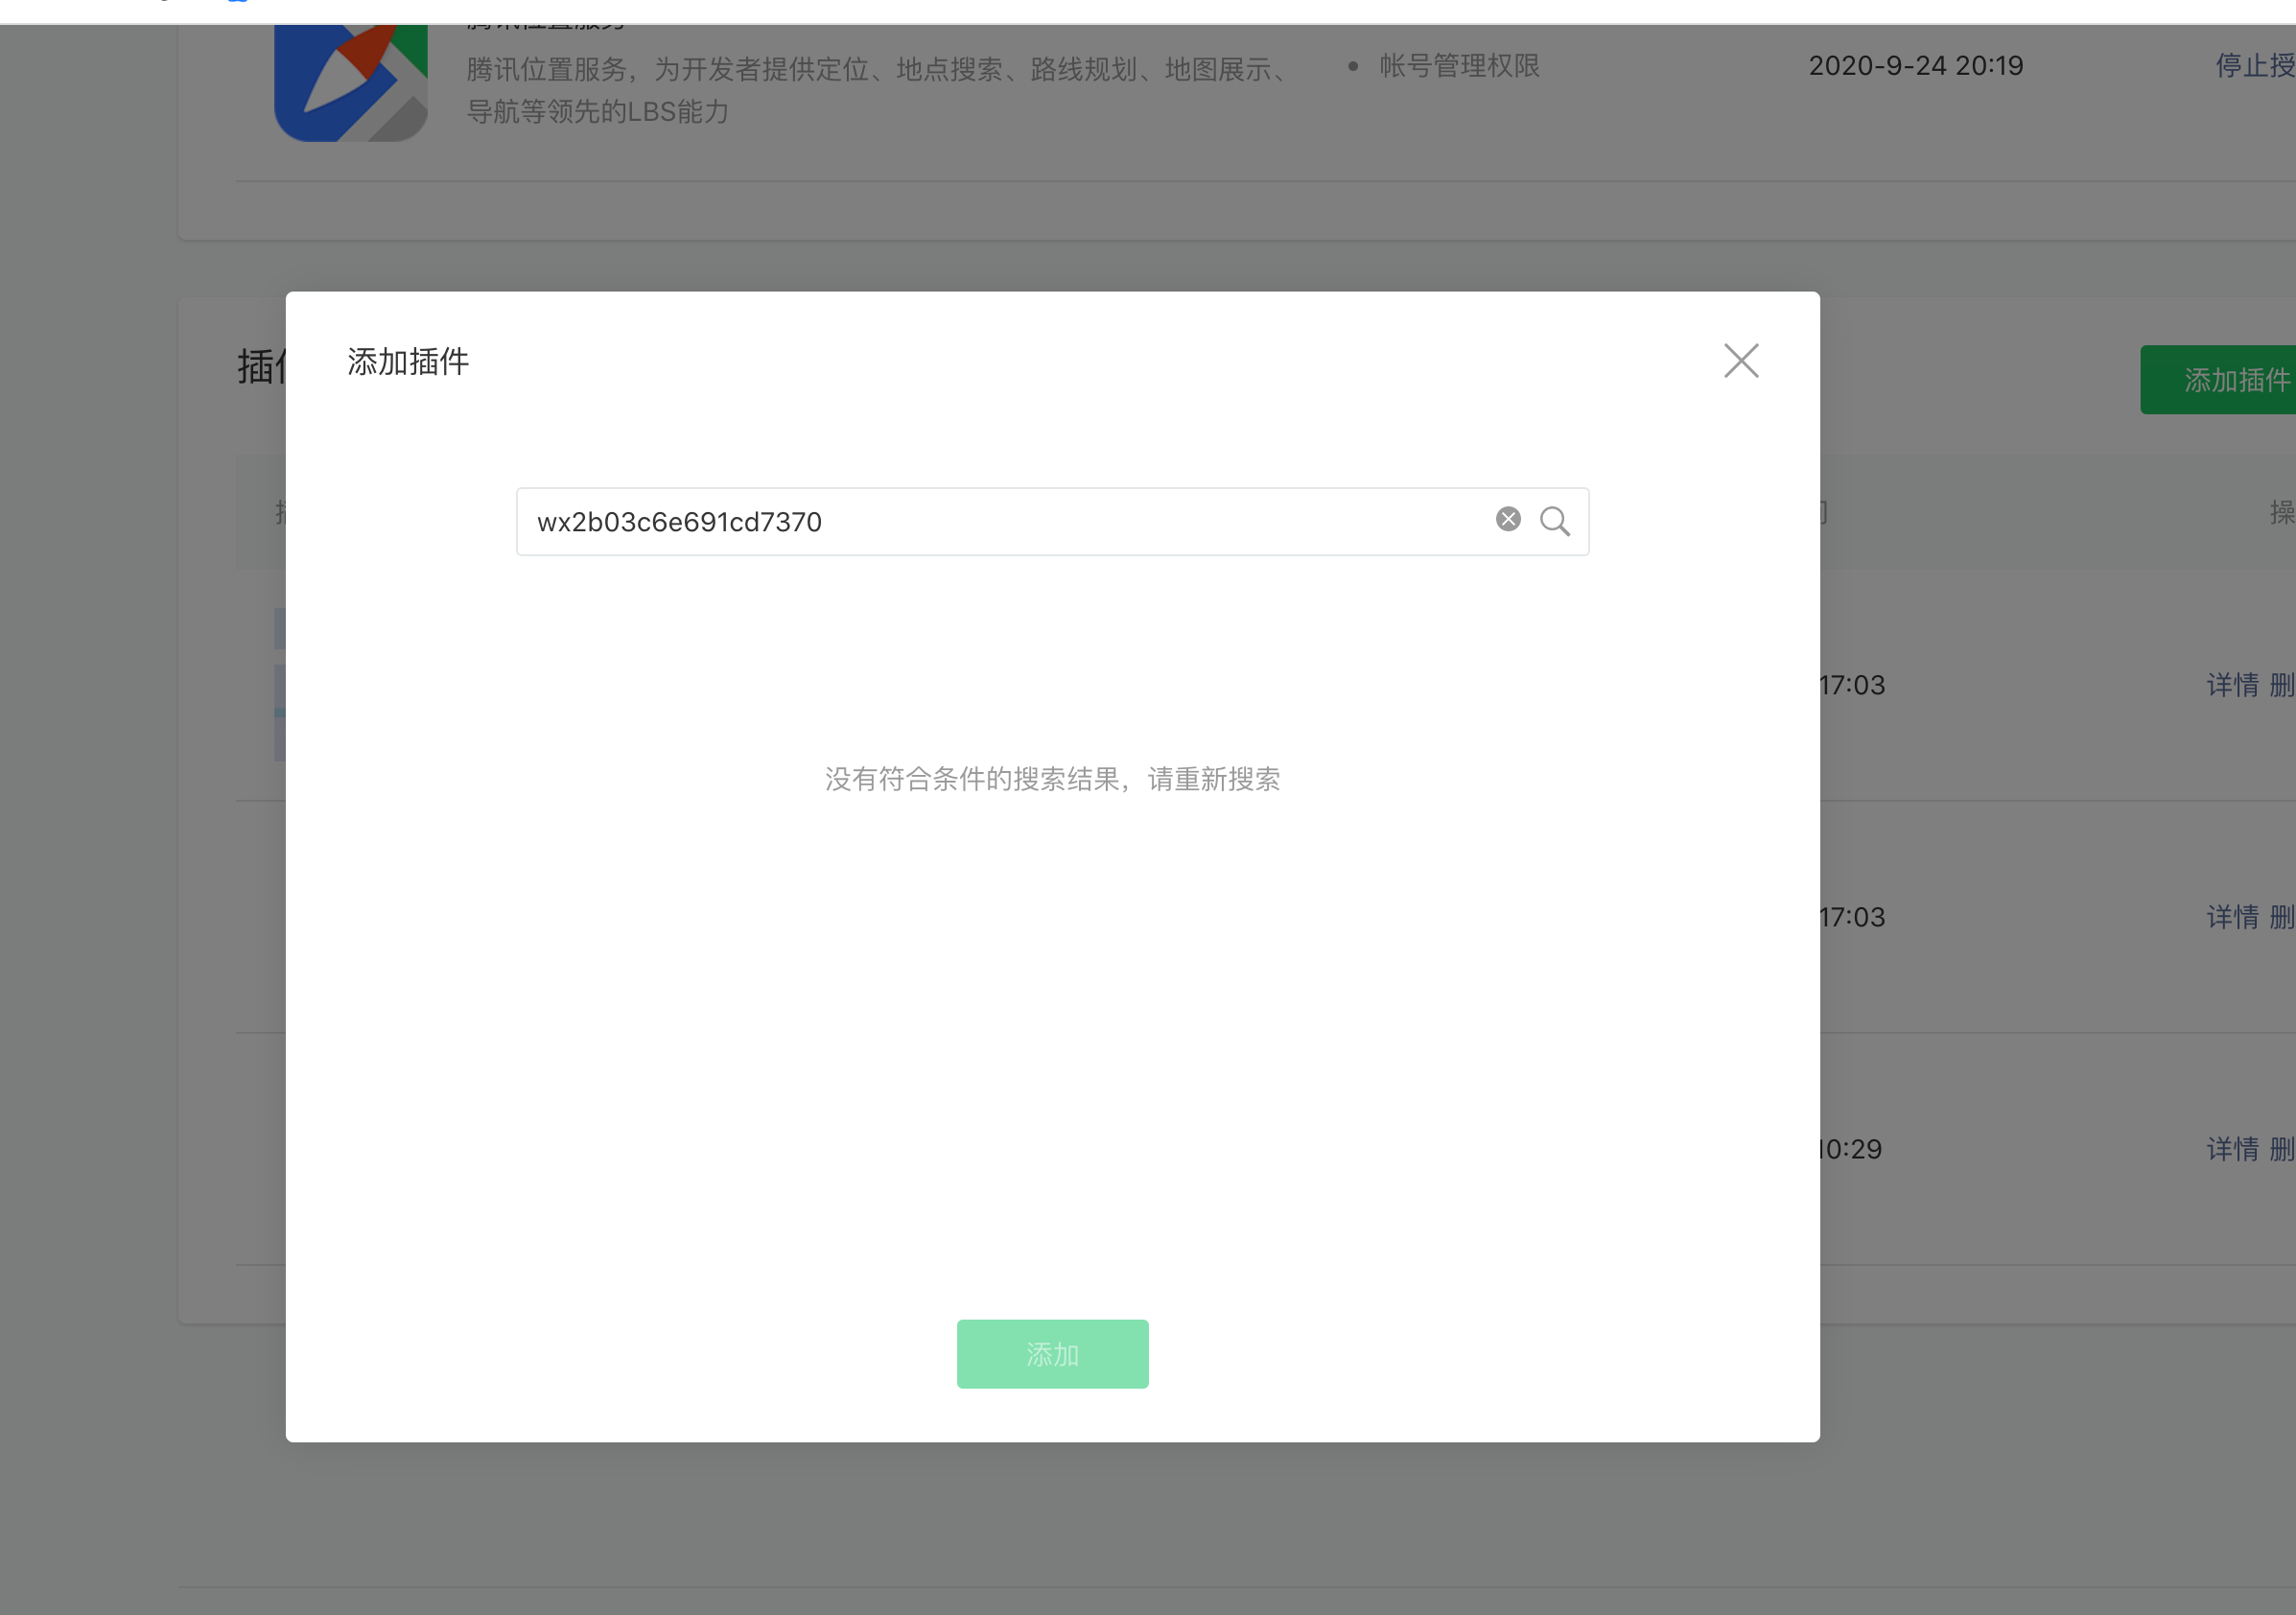Image resolution: width=2296 pixels, height=1615 pixels.
Task: Click the 添加插件 dialog title
Action: click(408, 362)
